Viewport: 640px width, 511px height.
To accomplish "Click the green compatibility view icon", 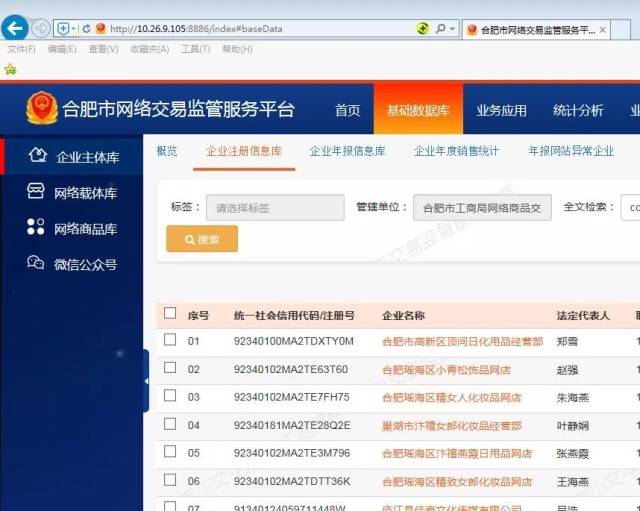I will 423,29.
